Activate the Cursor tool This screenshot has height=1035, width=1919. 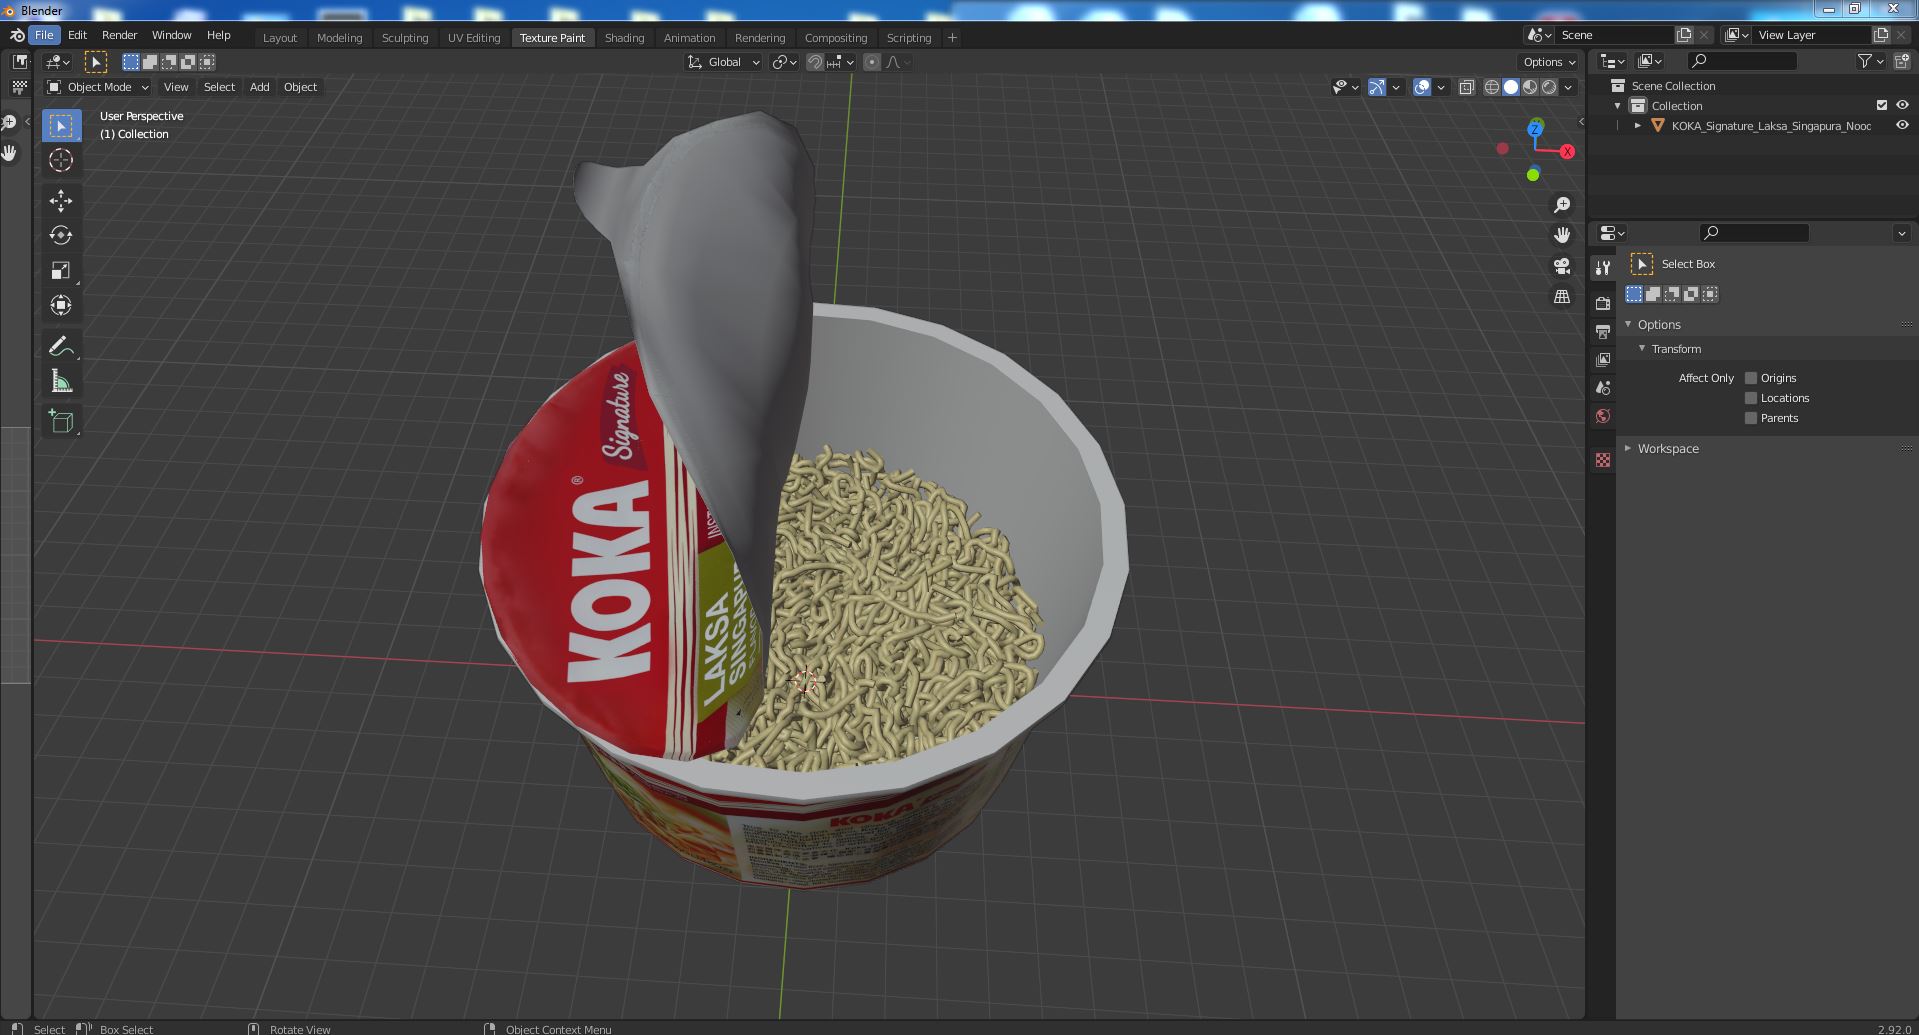coord(61,161)
